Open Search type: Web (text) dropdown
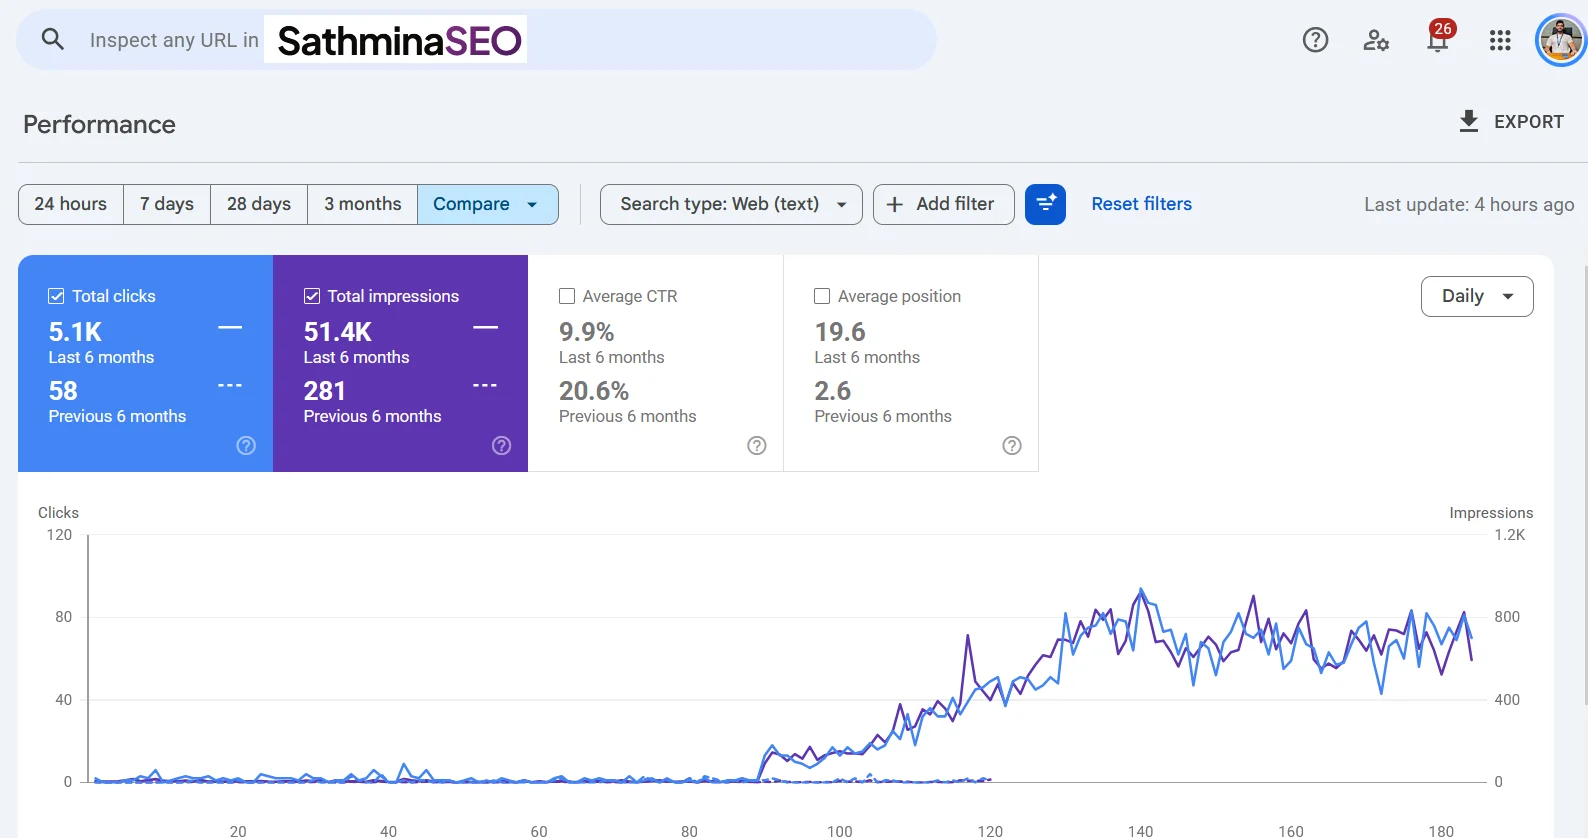 coord(731,204)
